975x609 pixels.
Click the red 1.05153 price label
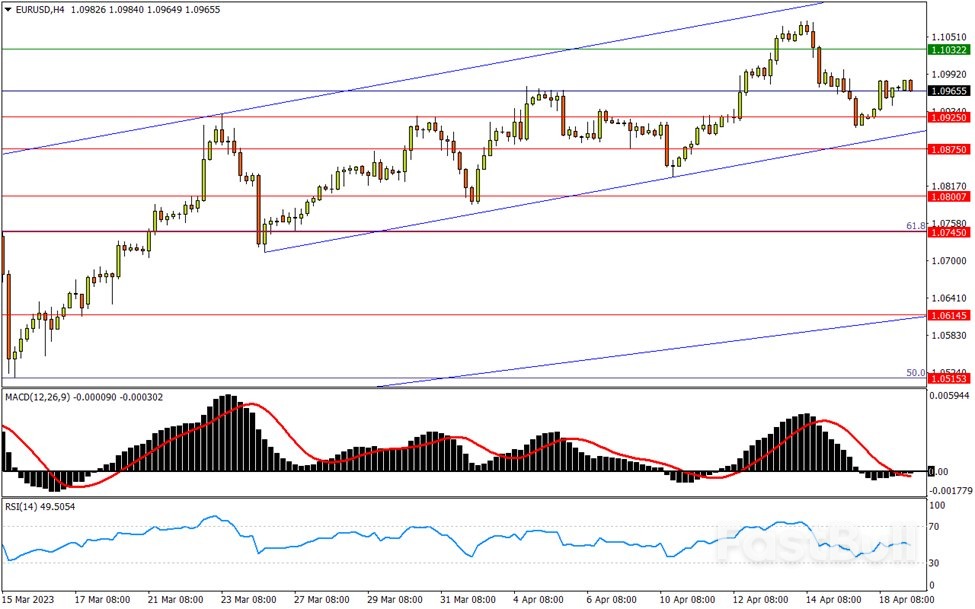pyautogui.click(x=946, y=379)
